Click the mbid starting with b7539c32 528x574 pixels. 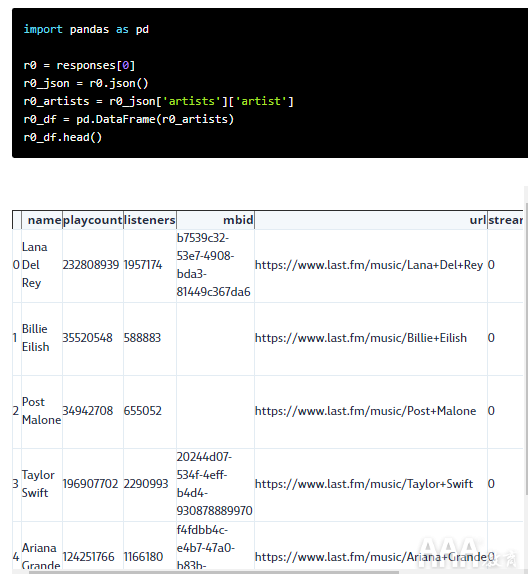[x=213, y=265]
